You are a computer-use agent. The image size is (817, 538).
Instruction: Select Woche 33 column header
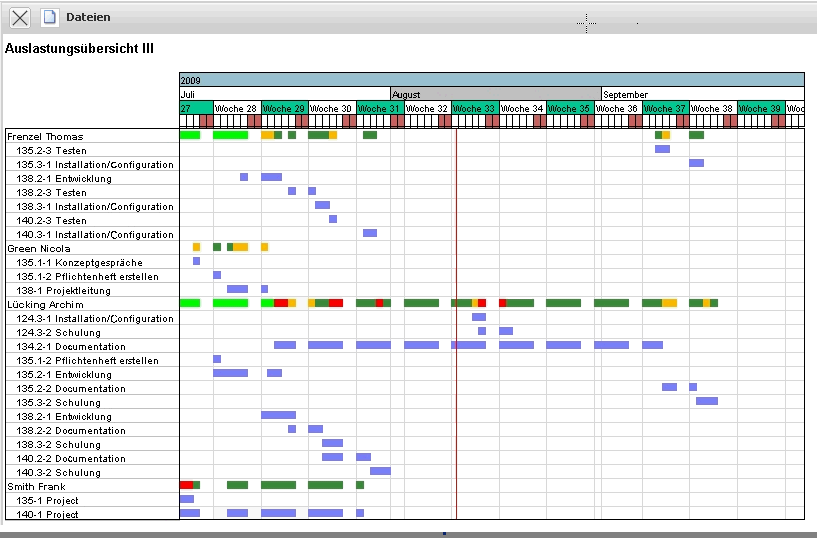pos(475,108)
